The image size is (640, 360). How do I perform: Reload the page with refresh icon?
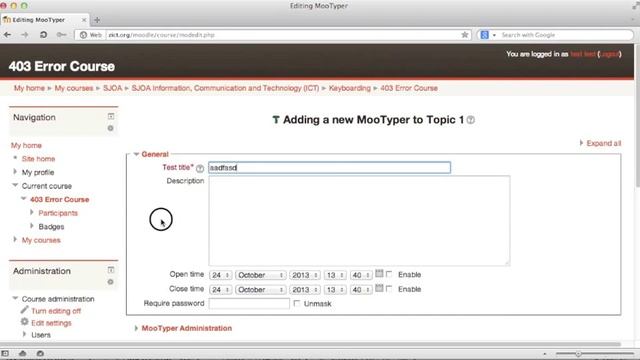coord(43,35)
